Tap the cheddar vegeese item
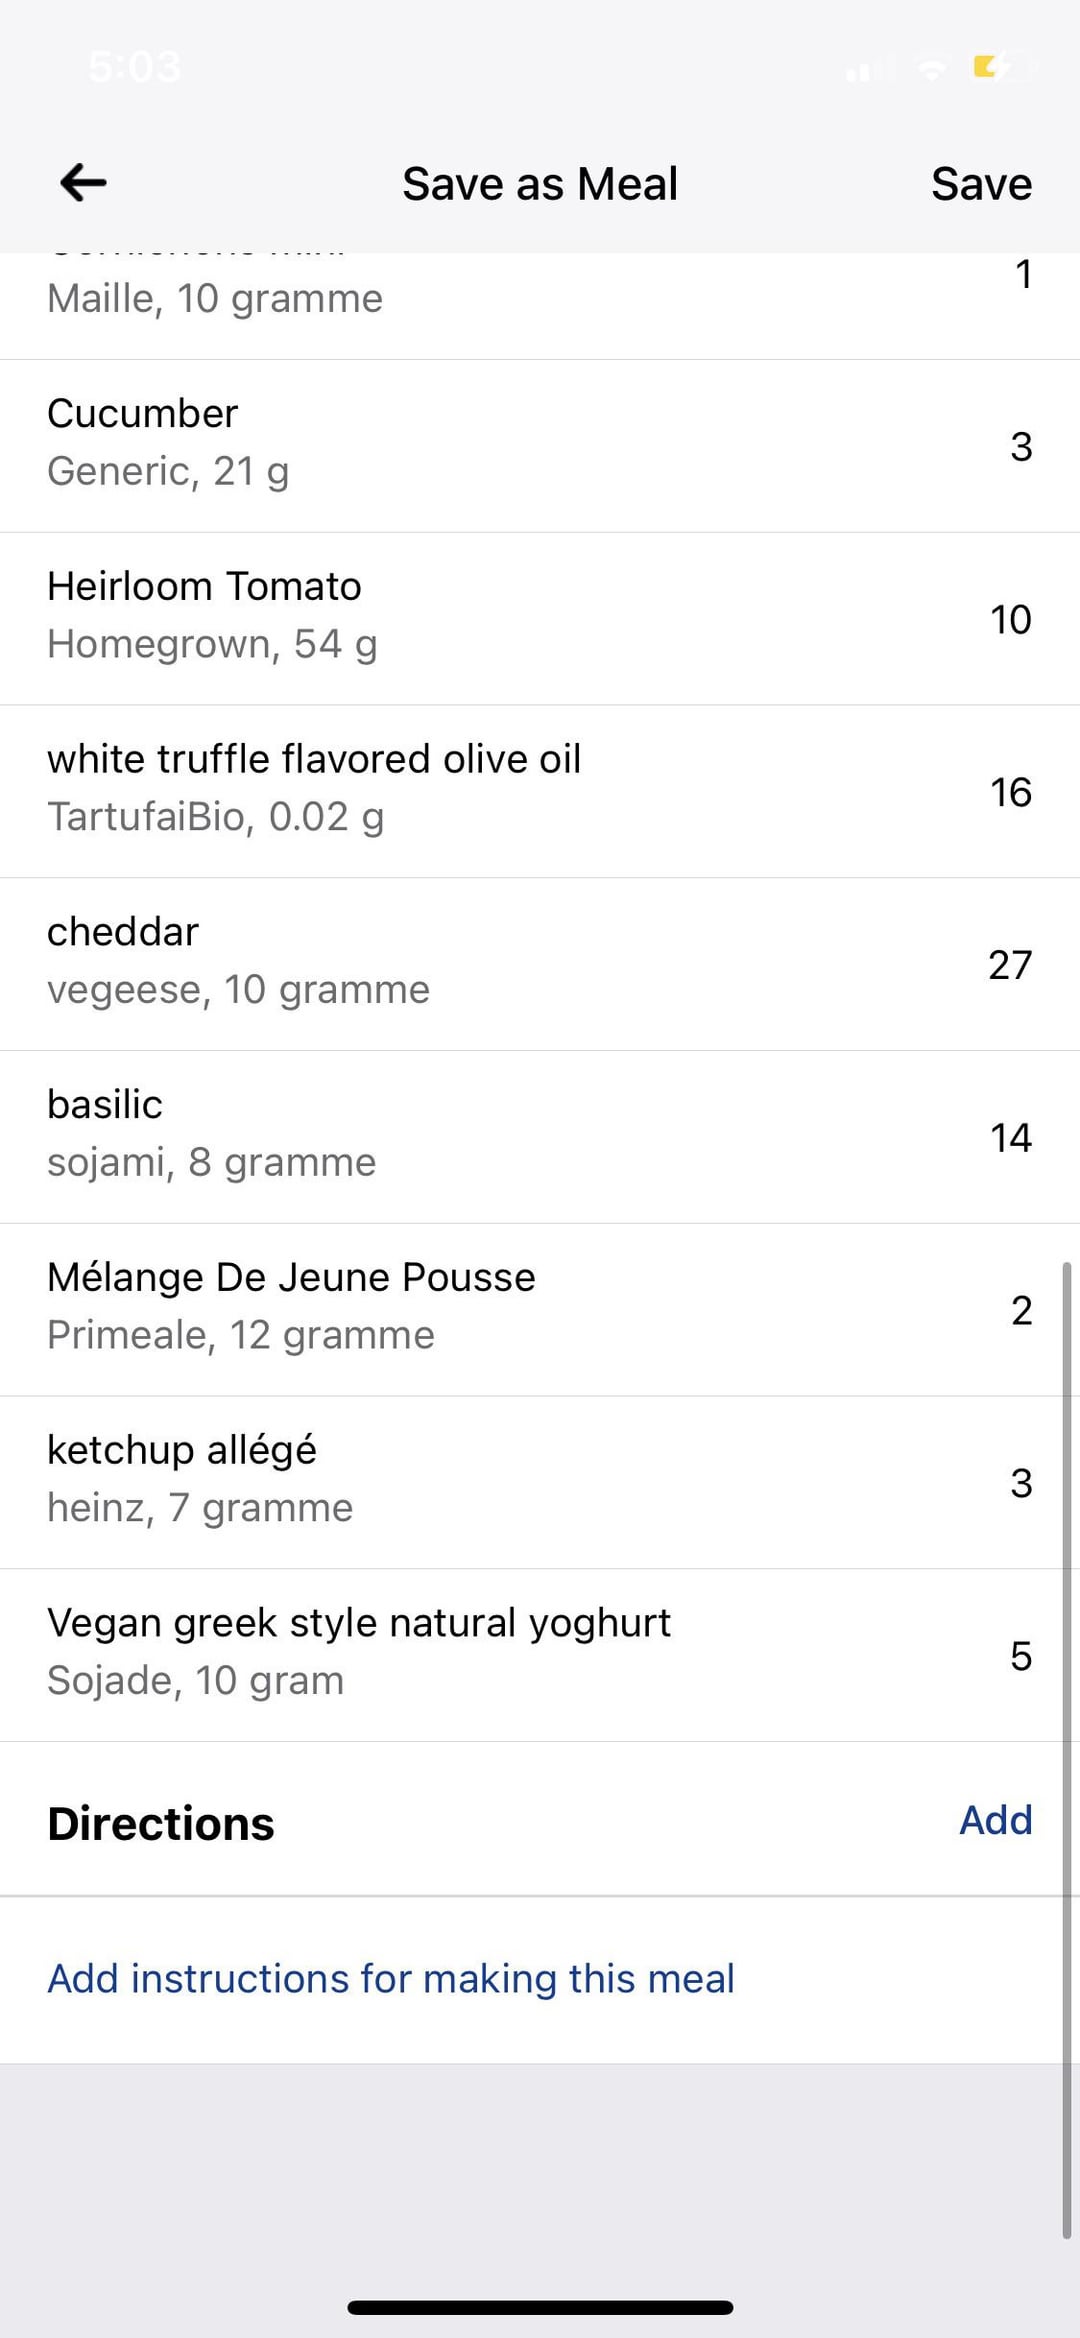 (x=540, y=964)
